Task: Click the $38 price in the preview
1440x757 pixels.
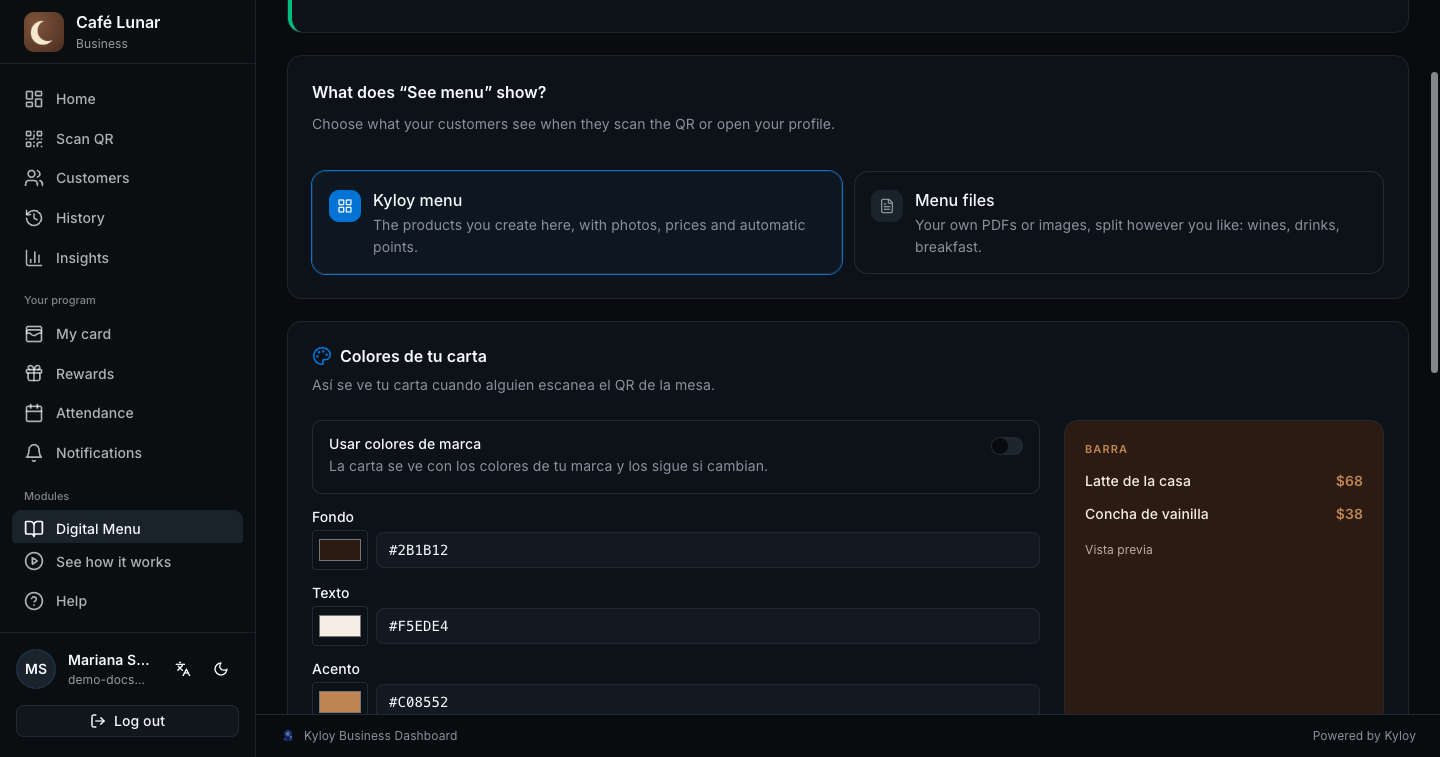Action: point(1349,514)
